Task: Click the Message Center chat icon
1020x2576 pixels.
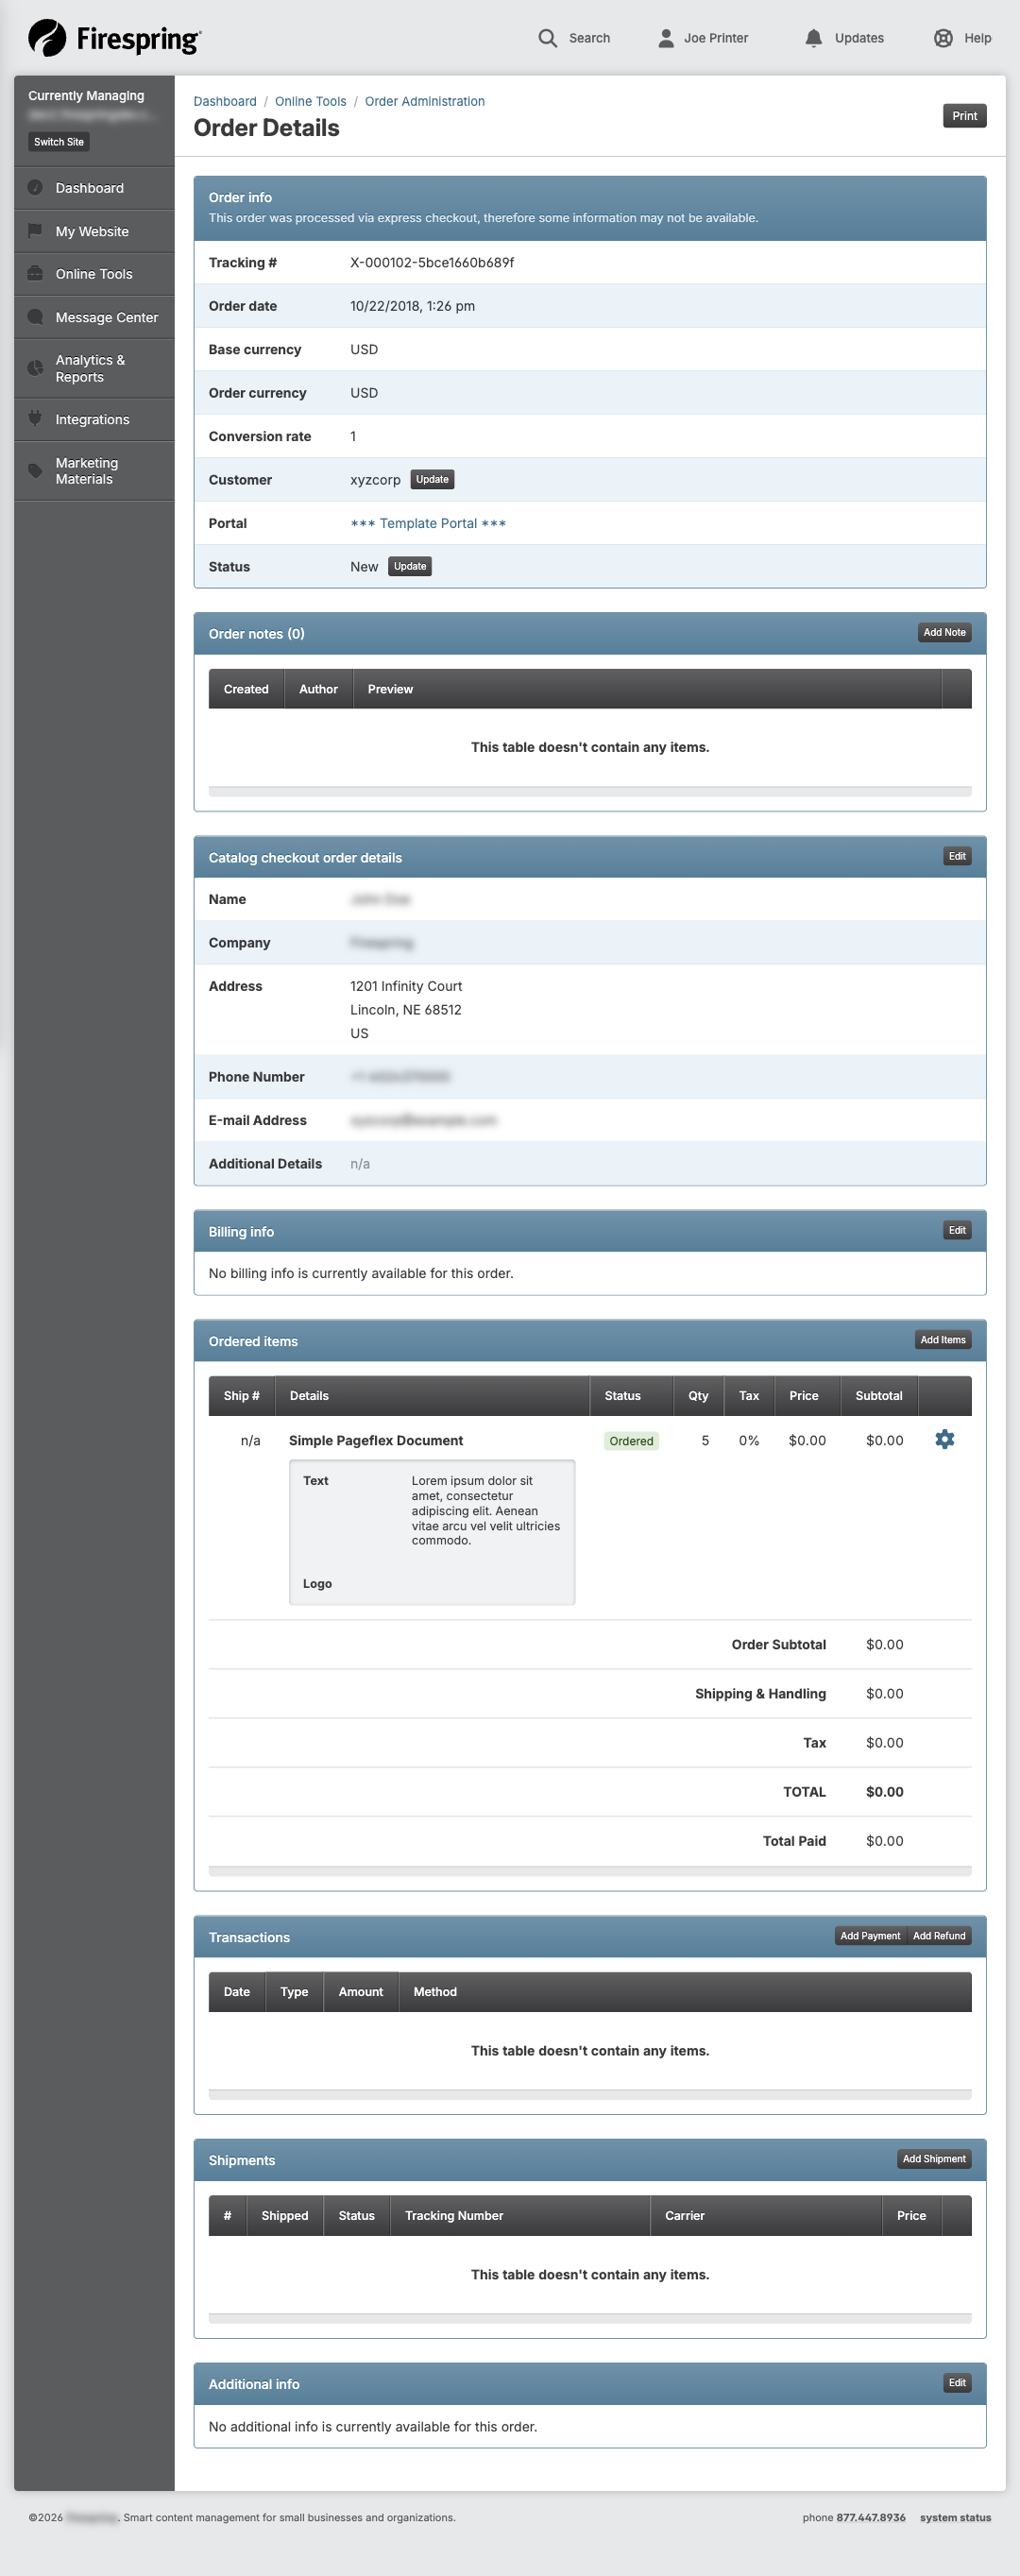Action: pos(35,317)
